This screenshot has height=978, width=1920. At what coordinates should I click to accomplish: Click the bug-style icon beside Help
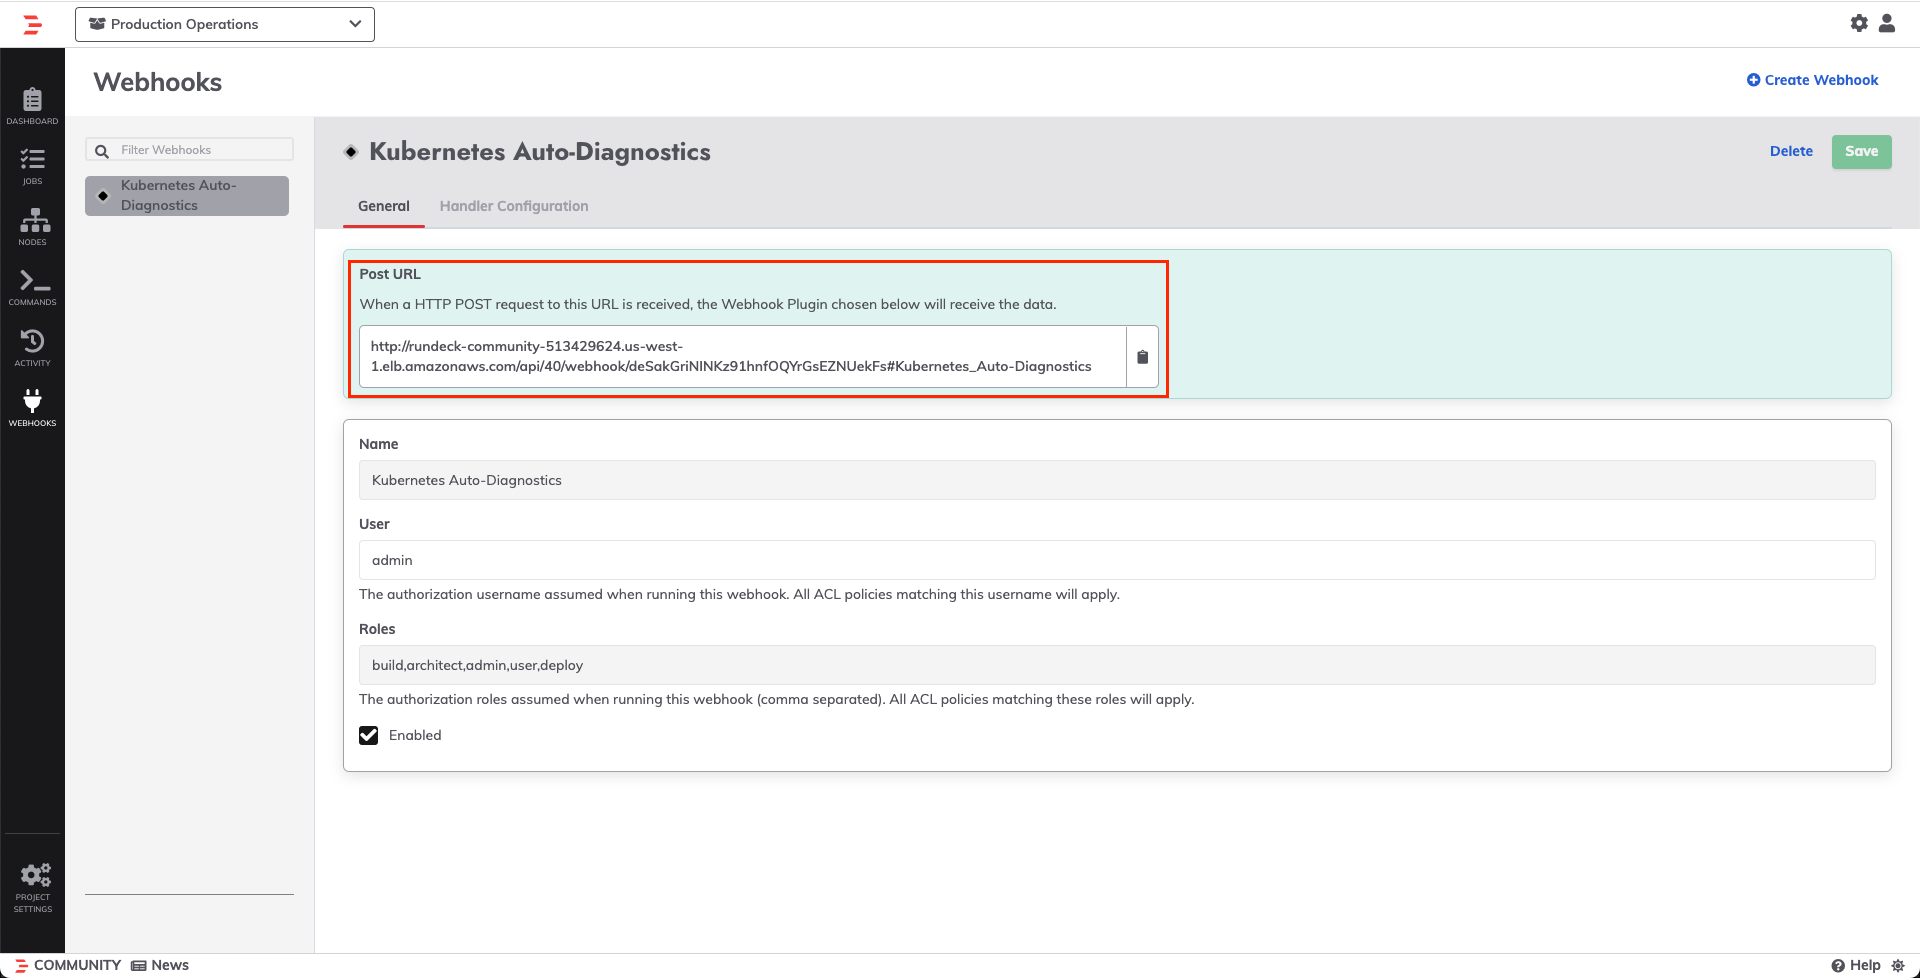click(x=1898, y=966)
